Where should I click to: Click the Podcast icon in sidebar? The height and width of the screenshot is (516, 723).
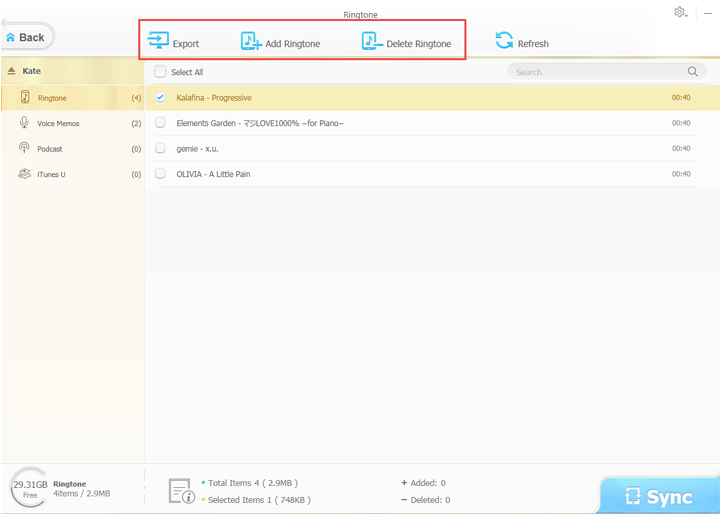(24, 148)
